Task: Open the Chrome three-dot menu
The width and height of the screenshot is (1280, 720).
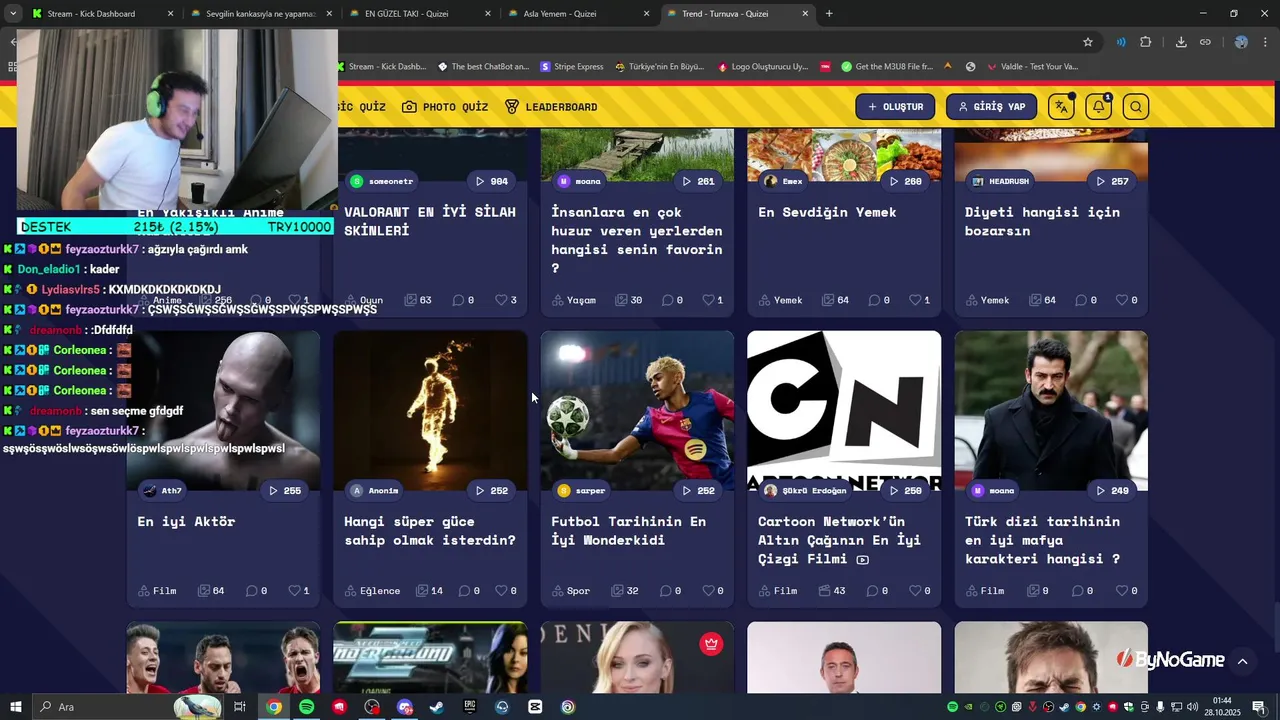Action: [1267, 42]
